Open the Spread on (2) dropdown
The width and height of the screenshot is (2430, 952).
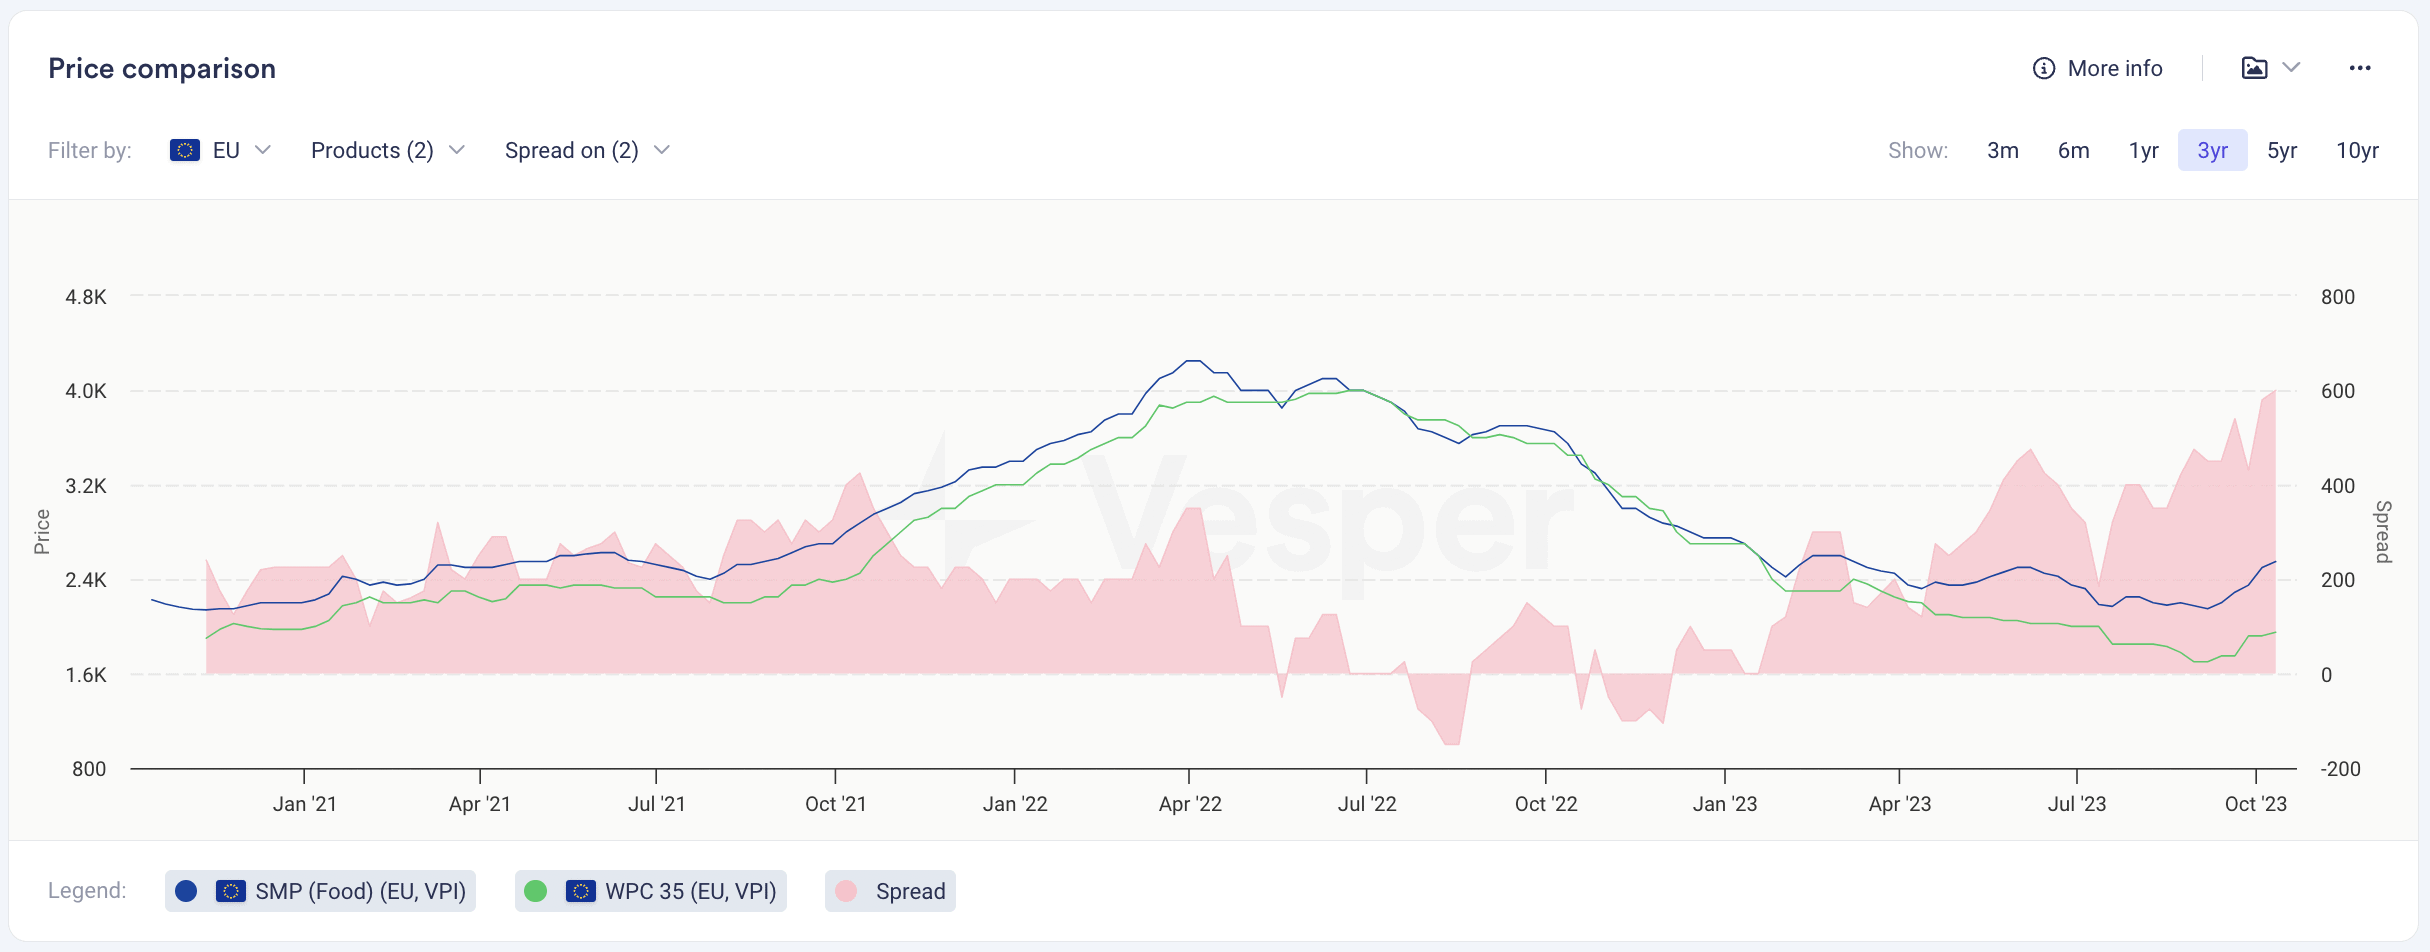pos(587,150)
